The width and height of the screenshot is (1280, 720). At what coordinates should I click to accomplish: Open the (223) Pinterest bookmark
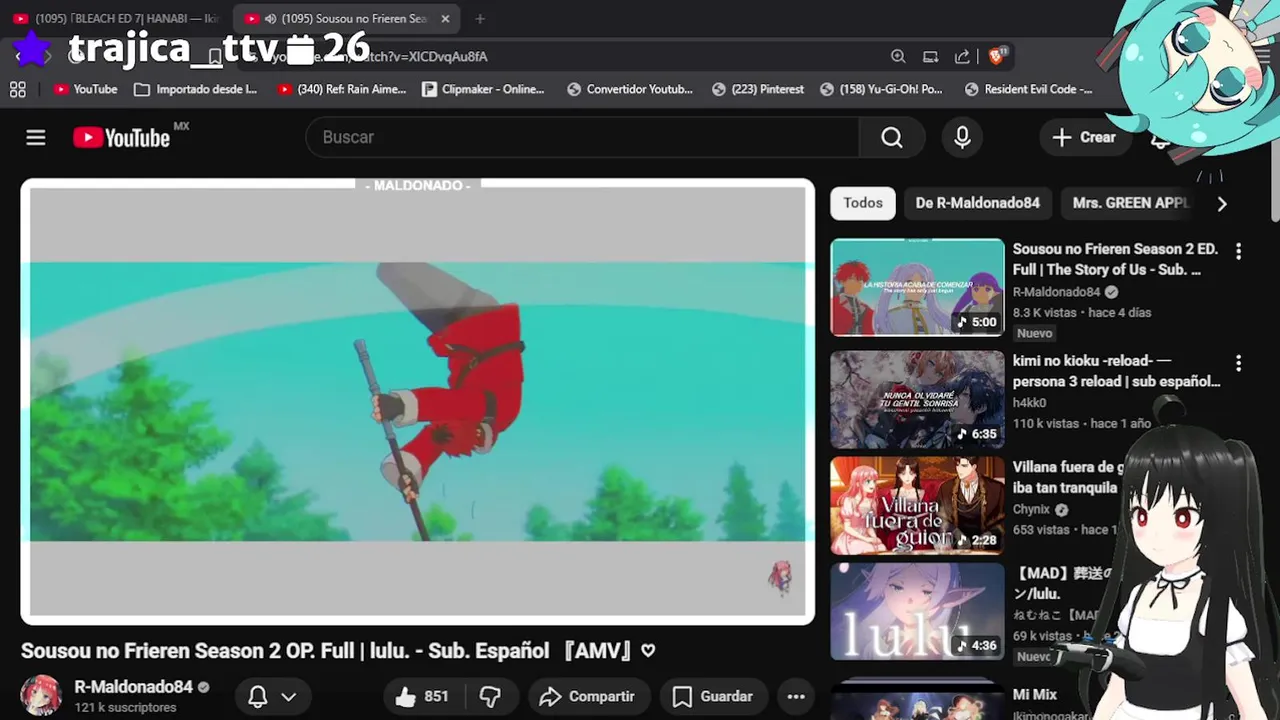coord(758,89)
